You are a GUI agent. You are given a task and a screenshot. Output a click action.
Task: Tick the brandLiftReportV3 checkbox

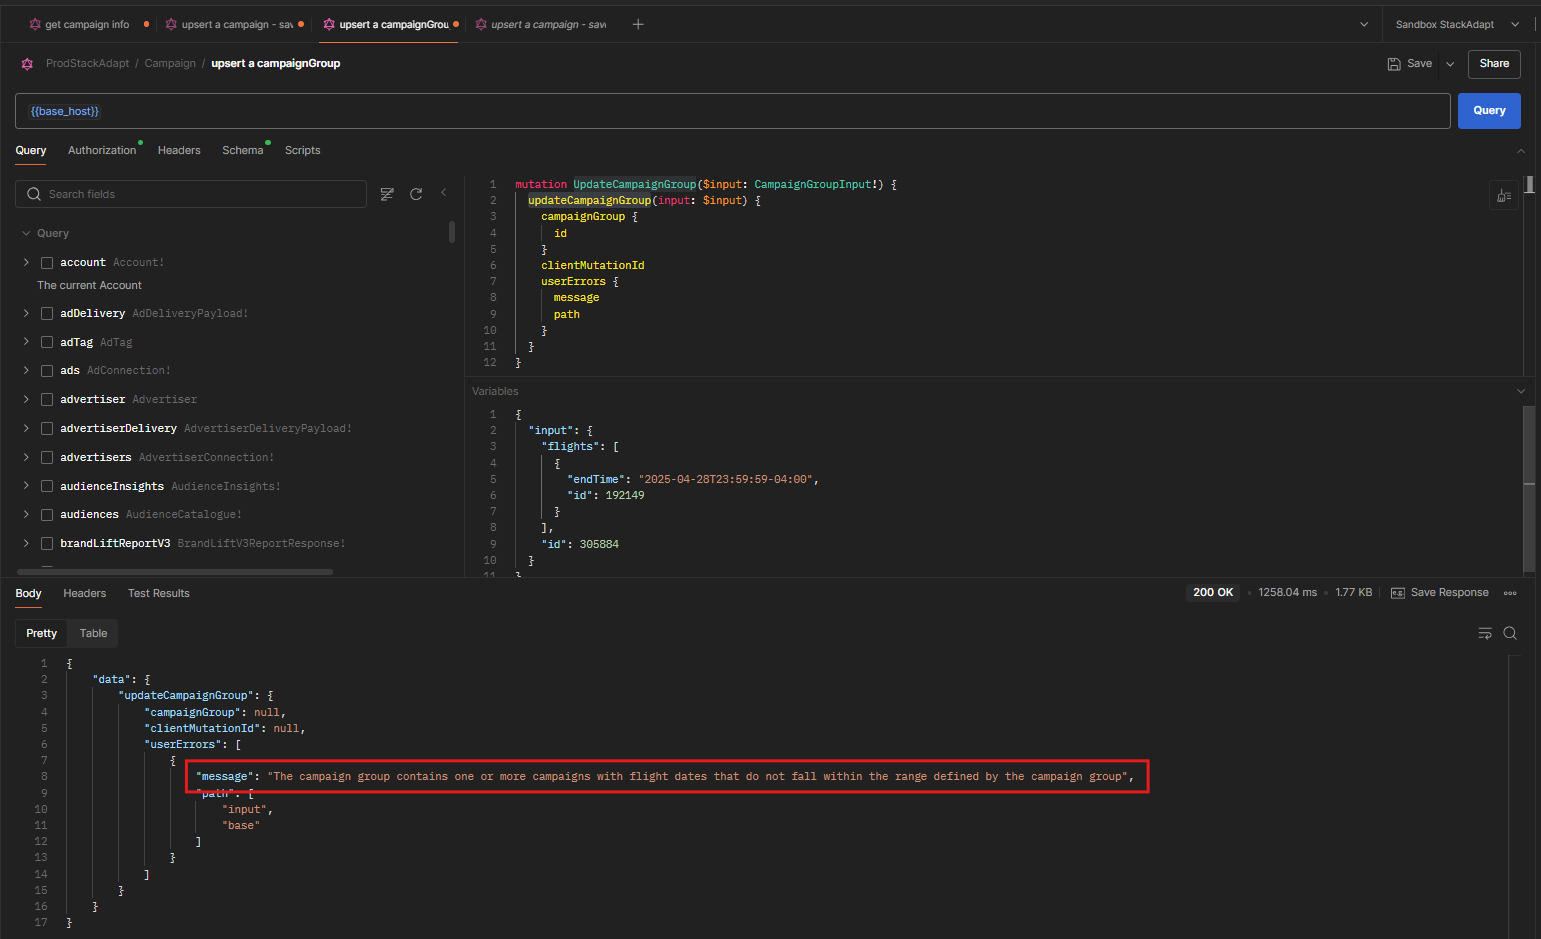click(47, 544)
